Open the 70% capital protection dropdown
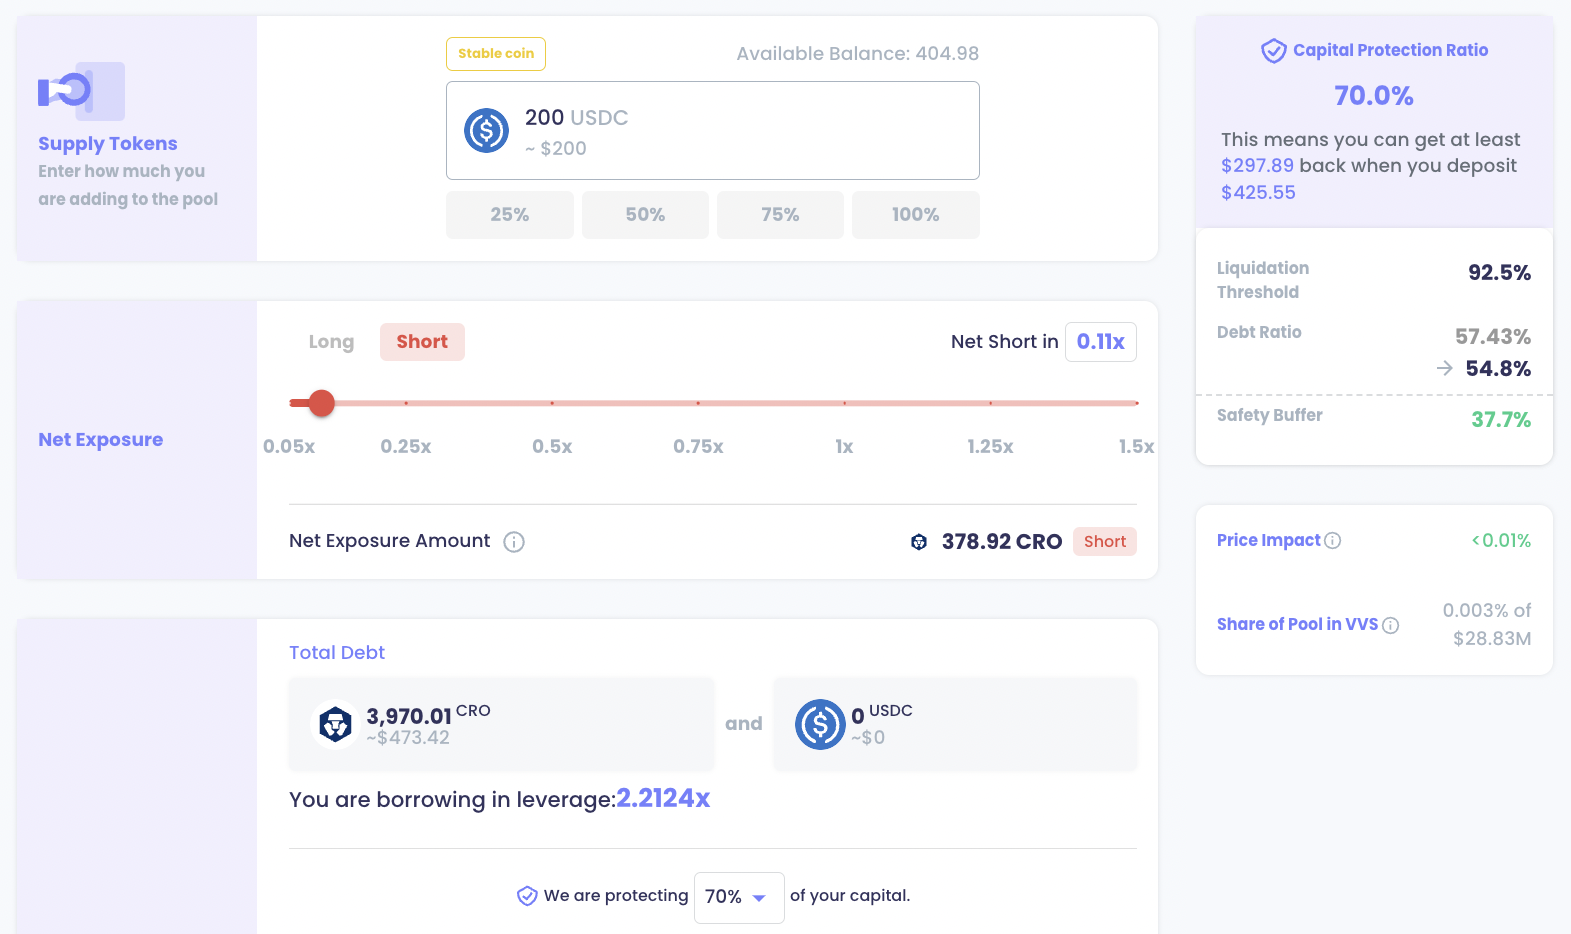 (x=738, y=897)
